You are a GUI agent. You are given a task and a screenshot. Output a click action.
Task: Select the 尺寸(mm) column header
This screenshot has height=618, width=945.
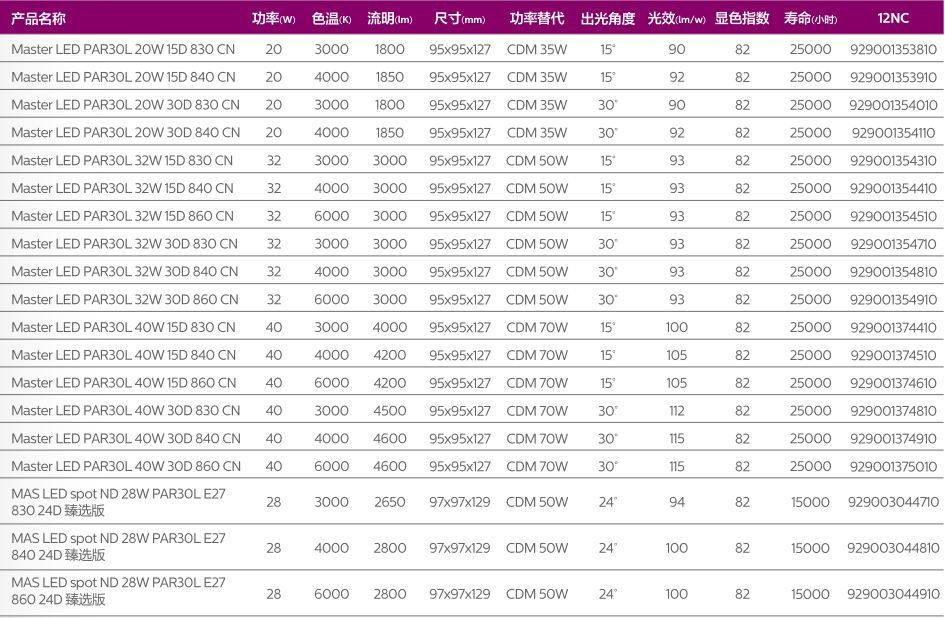(x=459, y=19)
